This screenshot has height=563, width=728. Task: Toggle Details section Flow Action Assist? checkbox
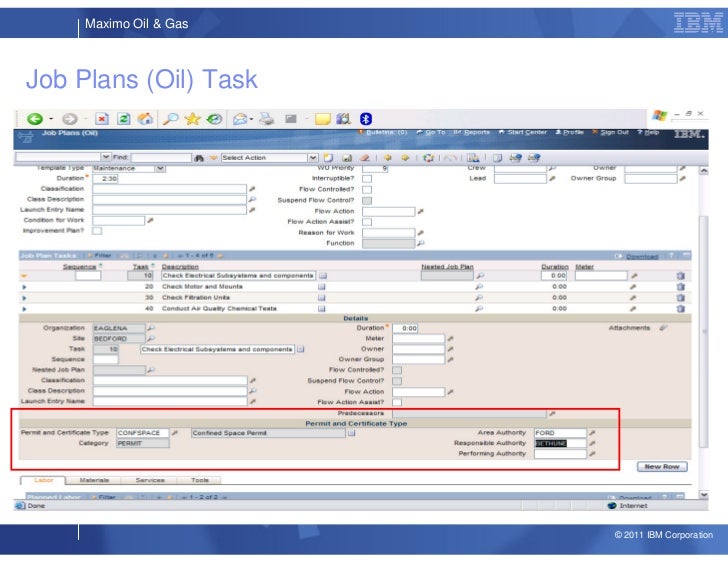pos(397,402)
